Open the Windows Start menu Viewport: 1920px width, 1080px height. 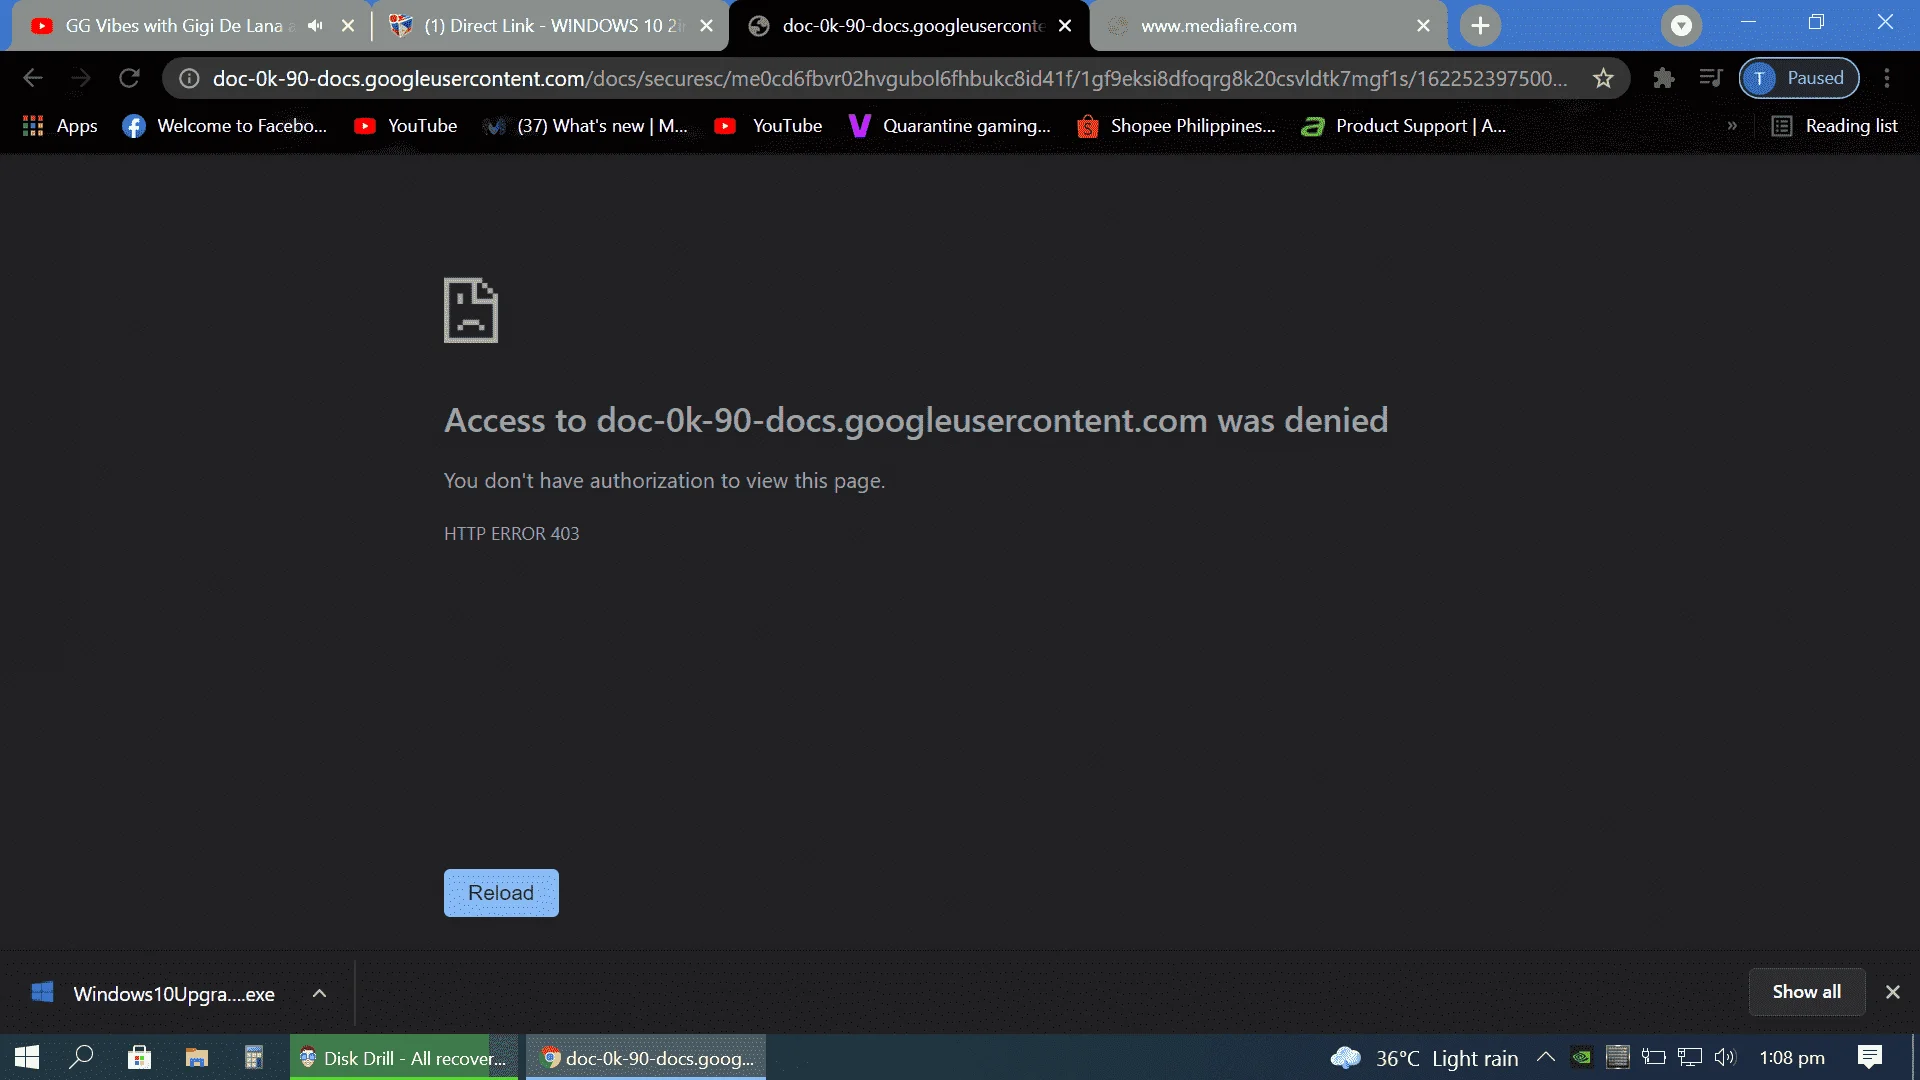click(x=27, y=1058)
